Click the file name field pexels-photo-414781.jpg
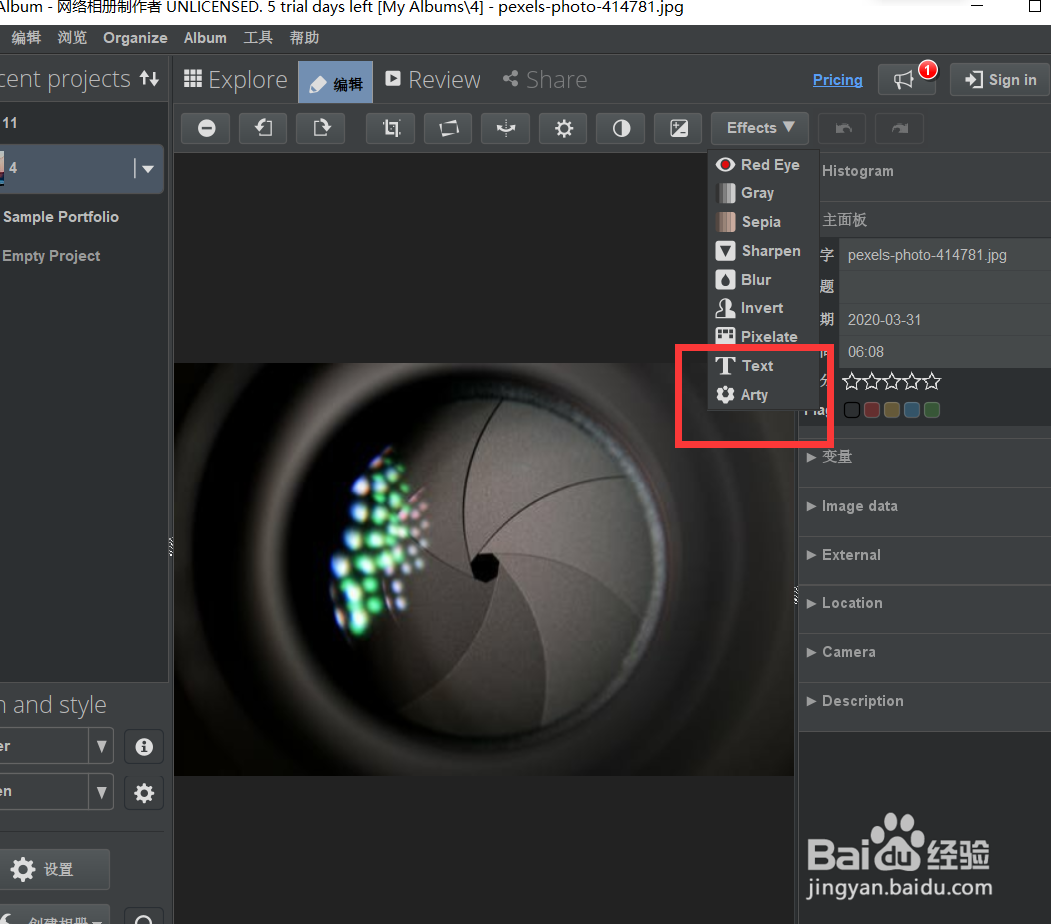 click(945, 255)
